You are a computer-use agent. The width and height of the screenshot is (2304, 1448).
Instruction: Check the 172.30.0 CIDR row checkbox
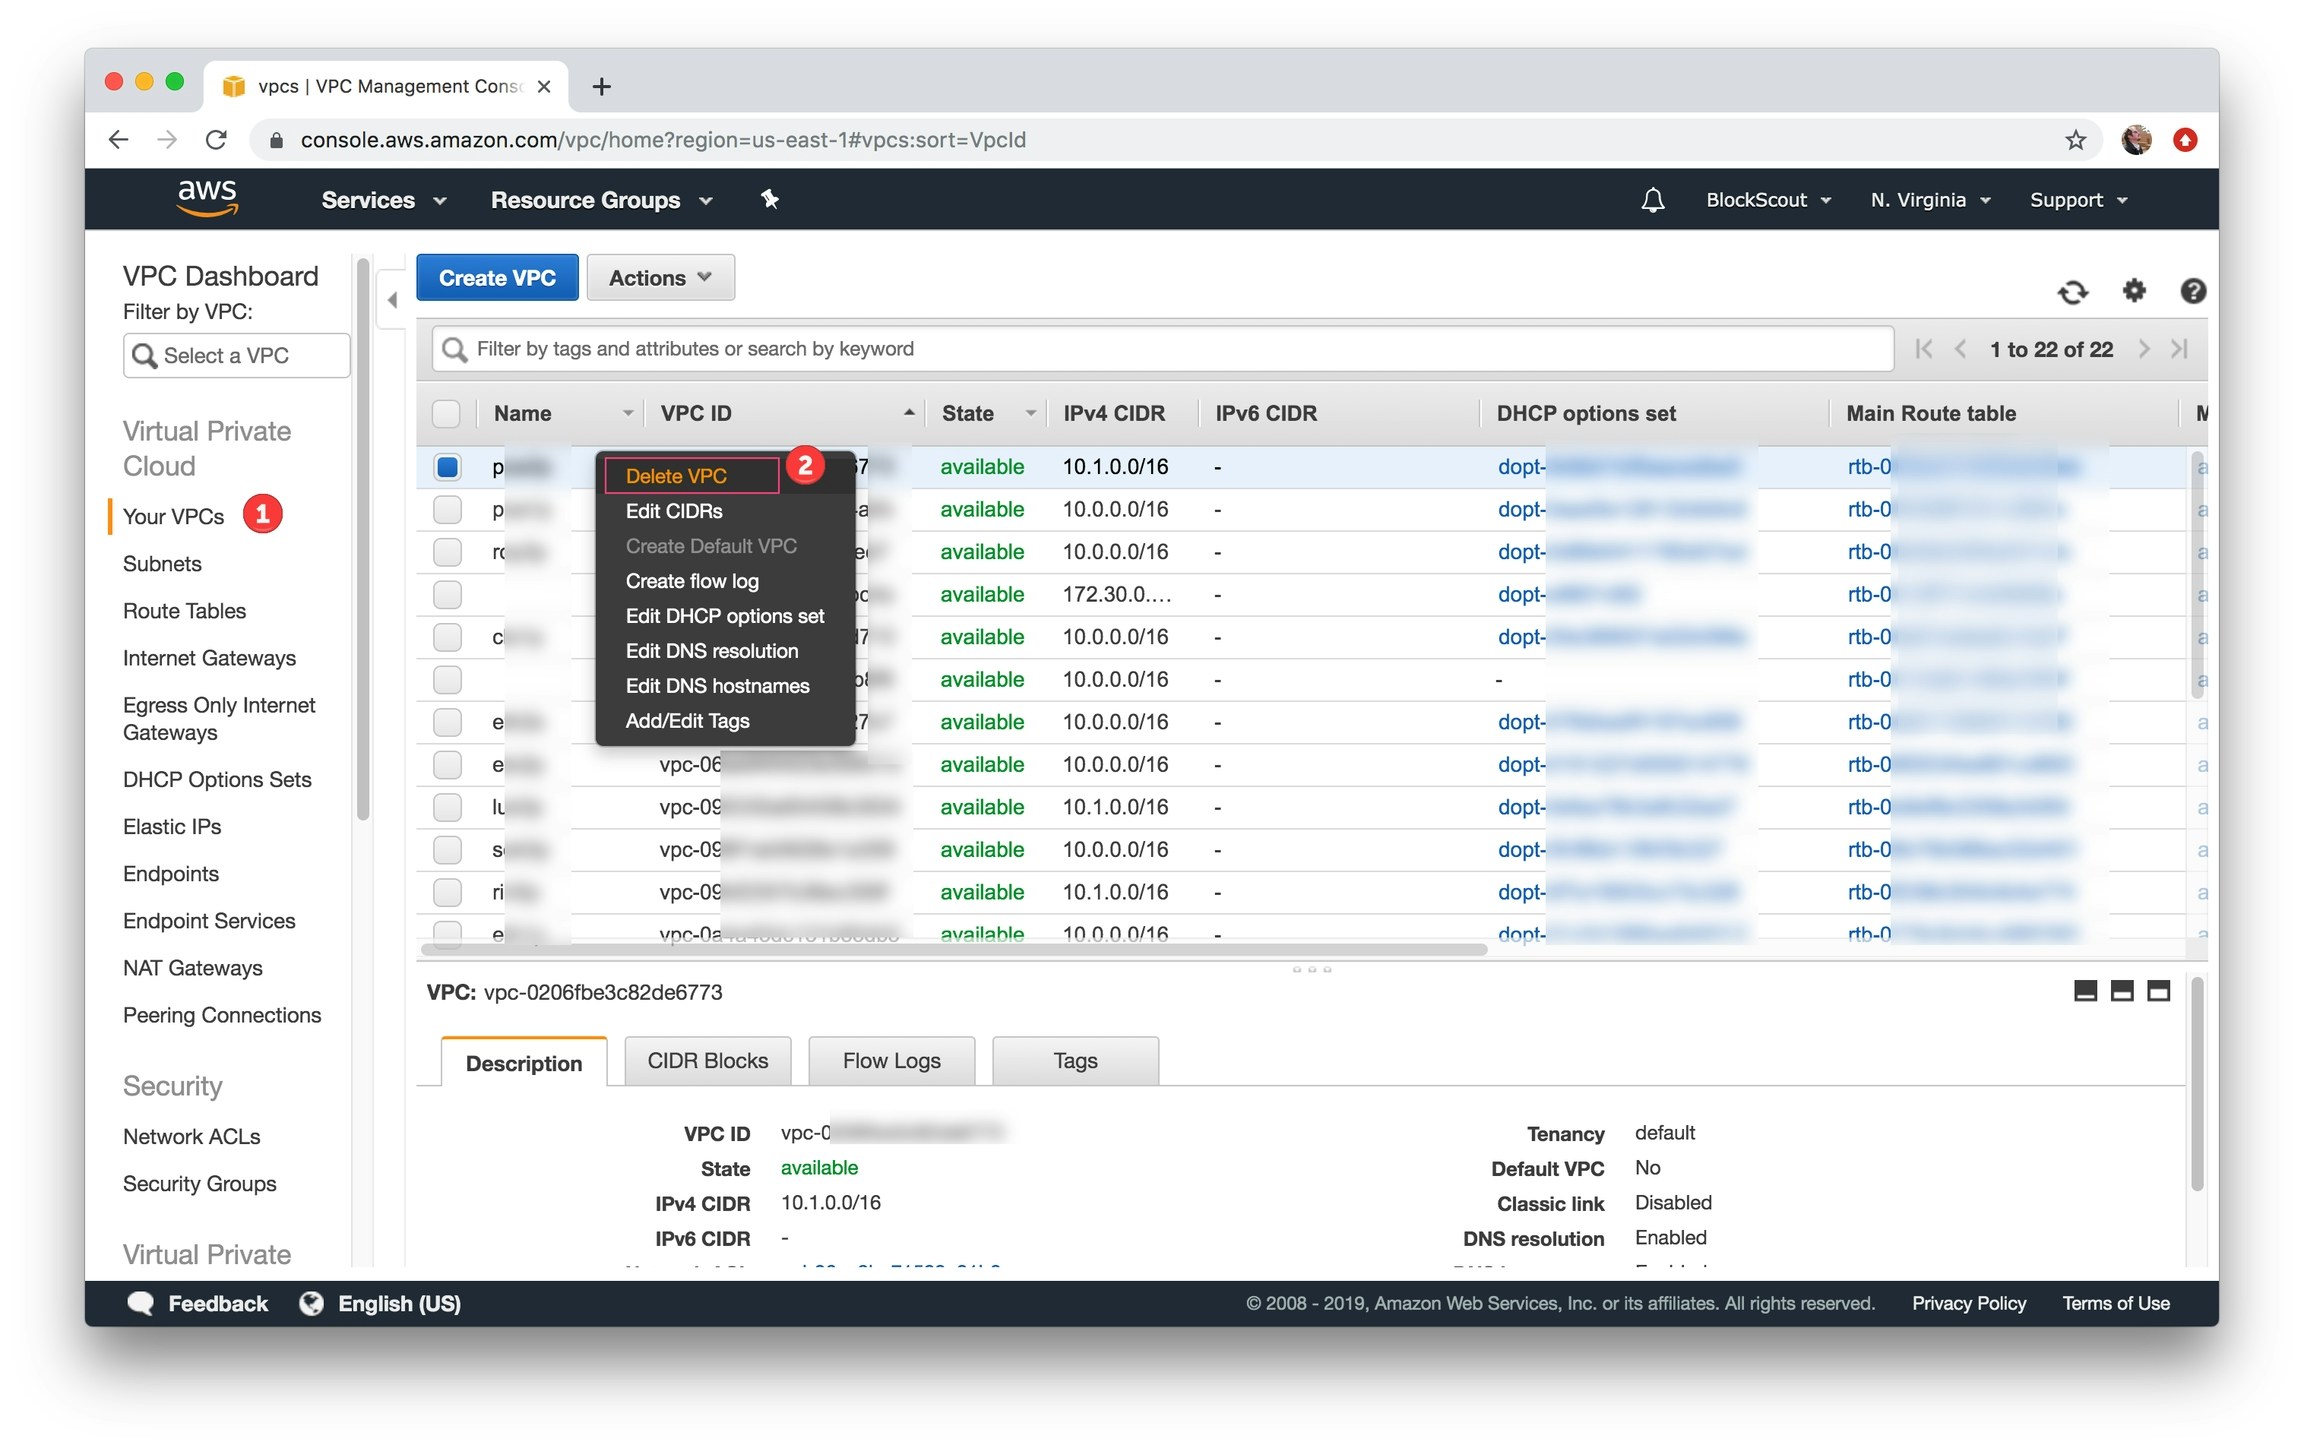446,595
